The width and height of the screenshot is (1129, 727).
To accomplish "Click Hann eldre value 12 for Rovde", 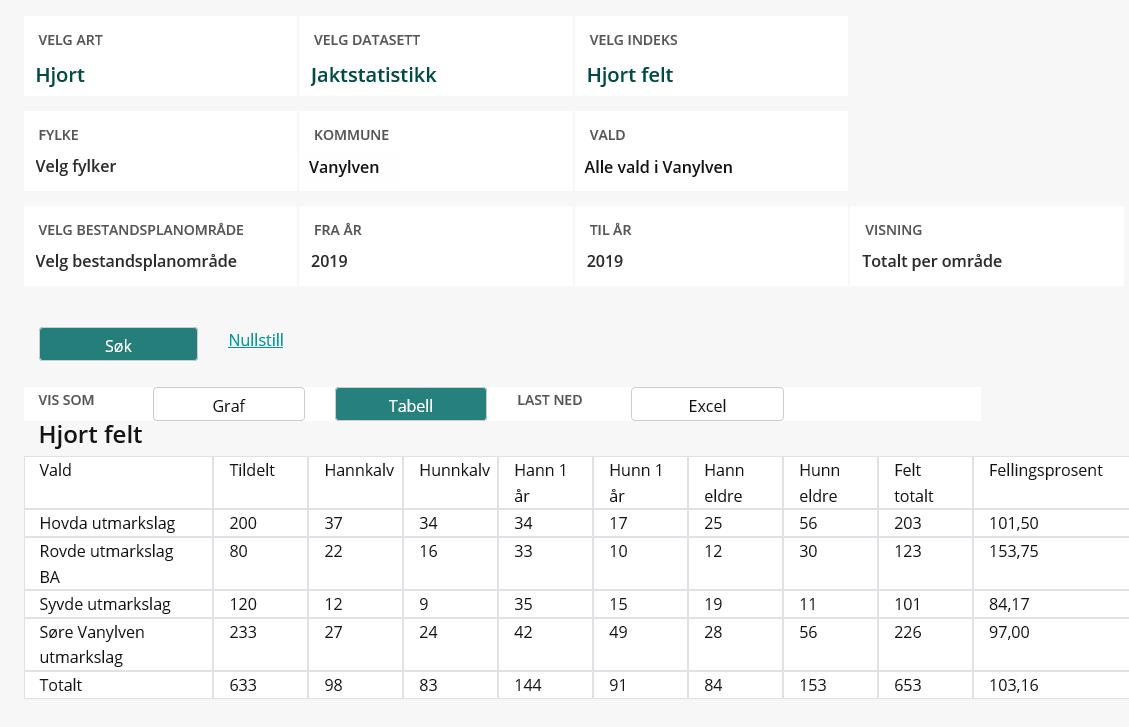I will [x=714, y=551].
